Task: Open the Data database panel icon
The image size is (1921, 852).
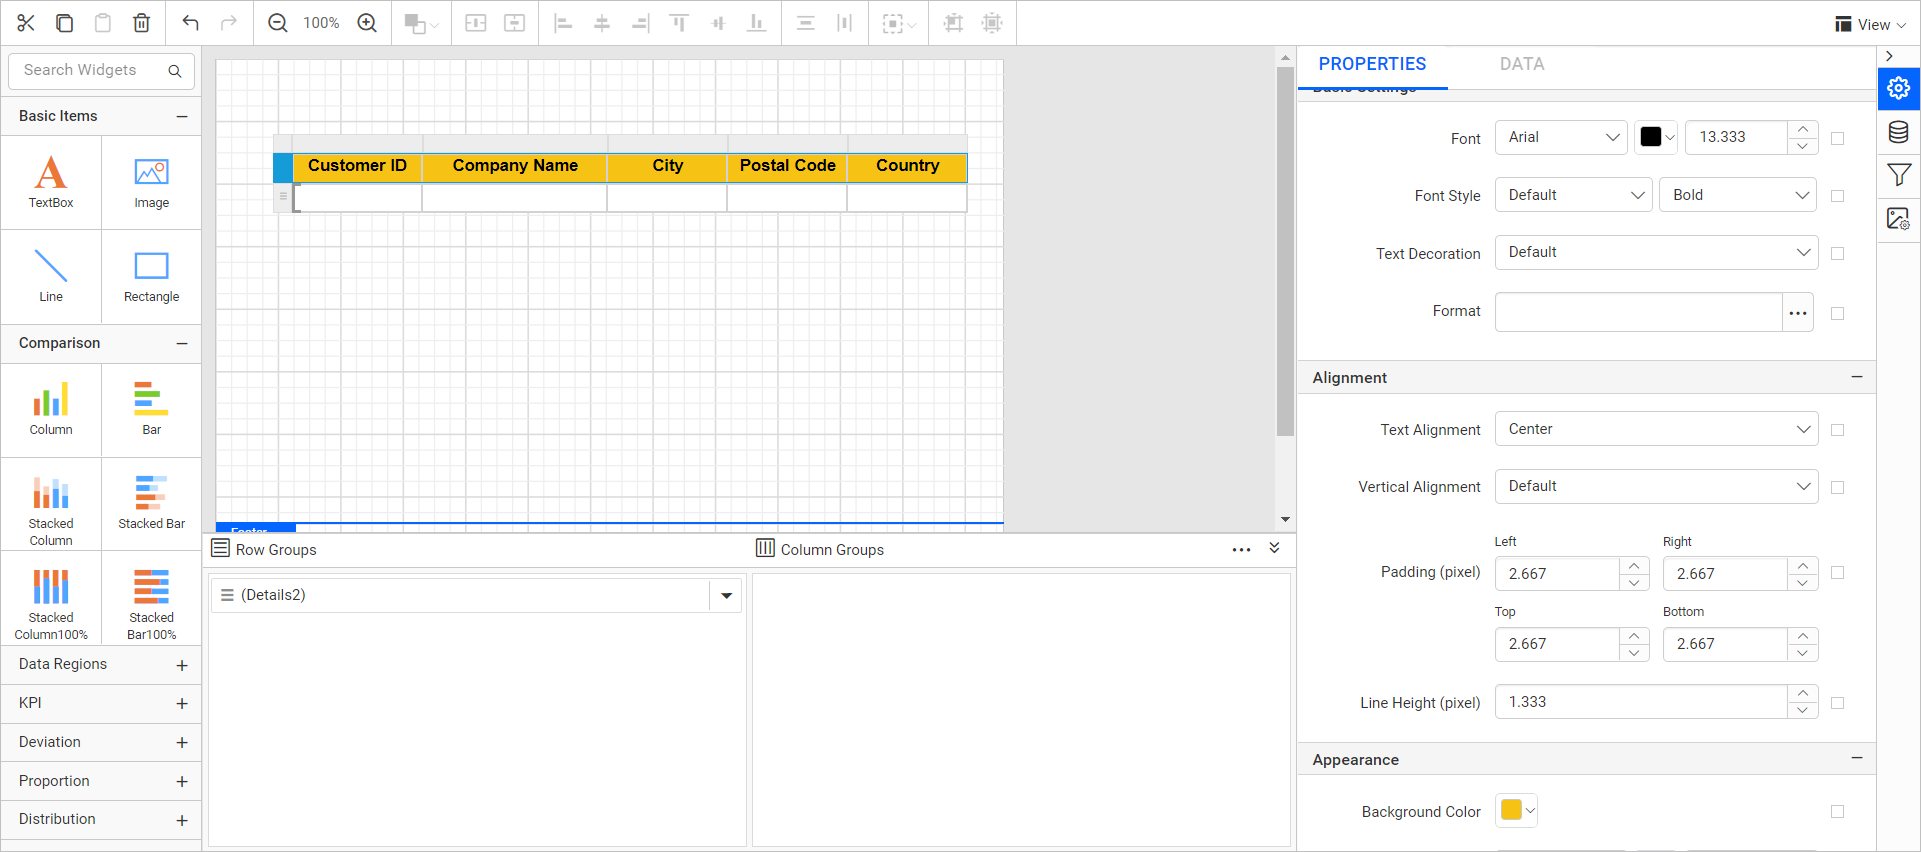Action: (x=1898, y=132)
